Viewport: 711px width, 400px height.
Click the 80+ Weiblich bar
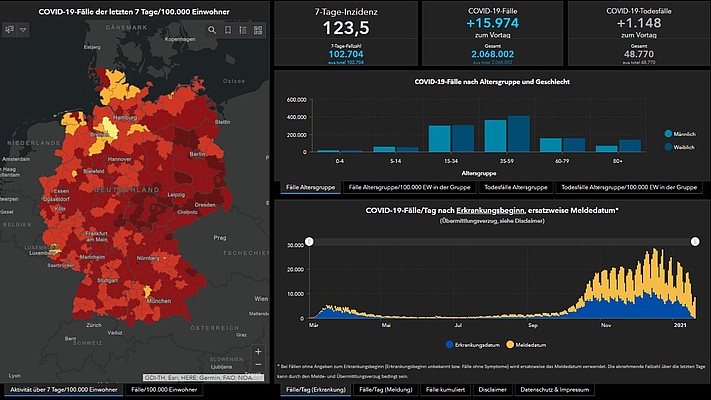pos(630,146)
